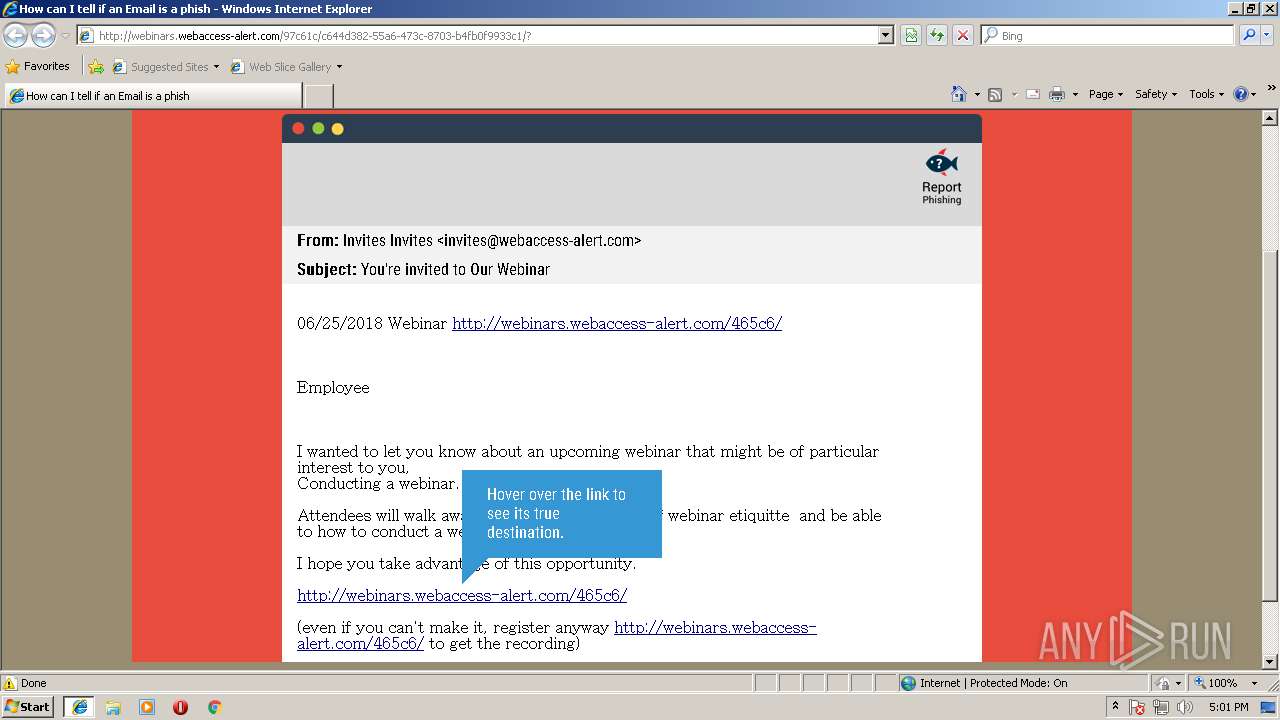Click the volume speaker tray icon
This screenshot has height=720, width=1280.
click(x=1185, y=708)
